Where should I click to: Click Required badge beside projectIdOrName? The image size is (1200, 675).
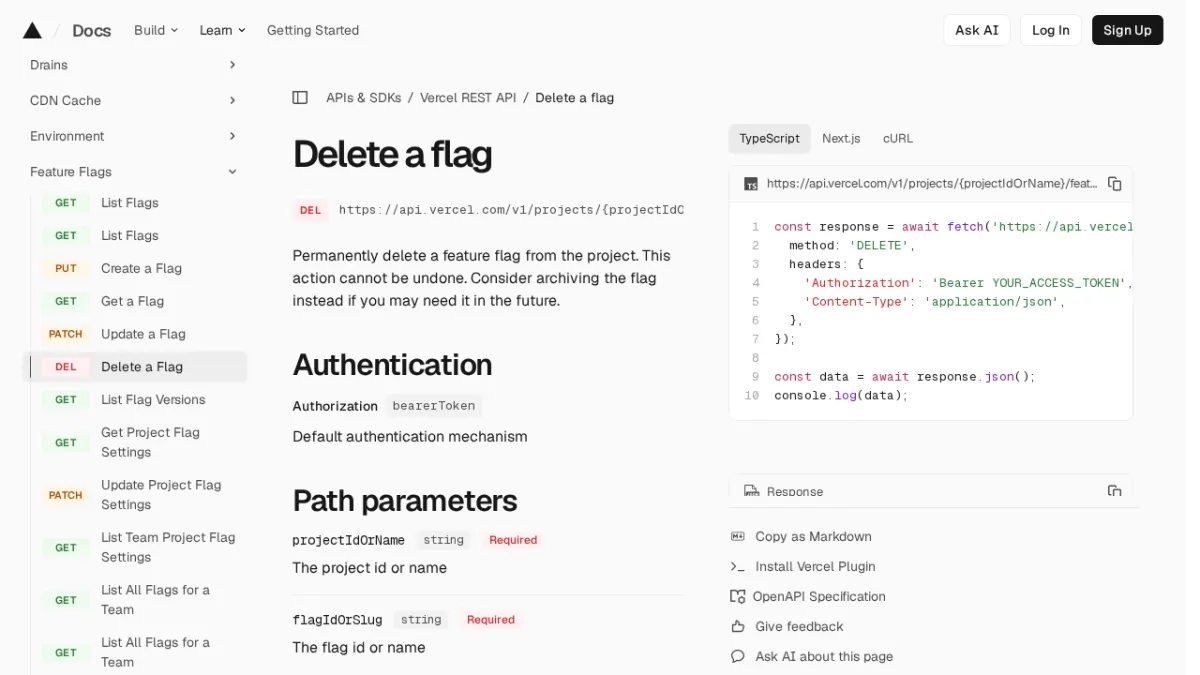[x=513, y=540]
